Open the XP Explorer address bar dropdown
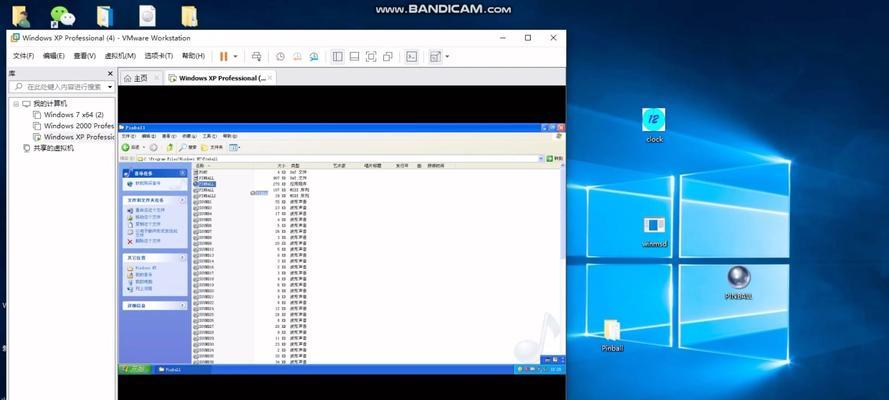 (x=541, y=159)
